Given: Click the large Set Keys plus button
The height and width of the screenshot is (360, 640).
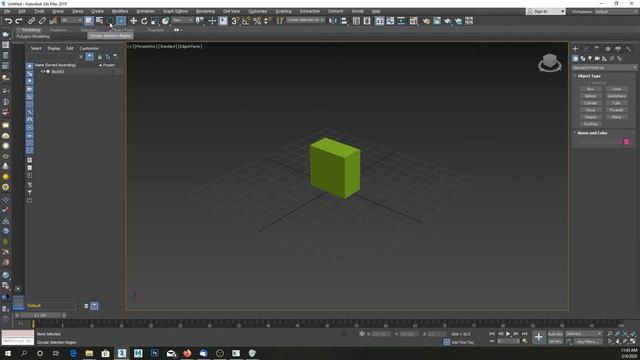Looking at the screenshot, I should tap(539, 337).
